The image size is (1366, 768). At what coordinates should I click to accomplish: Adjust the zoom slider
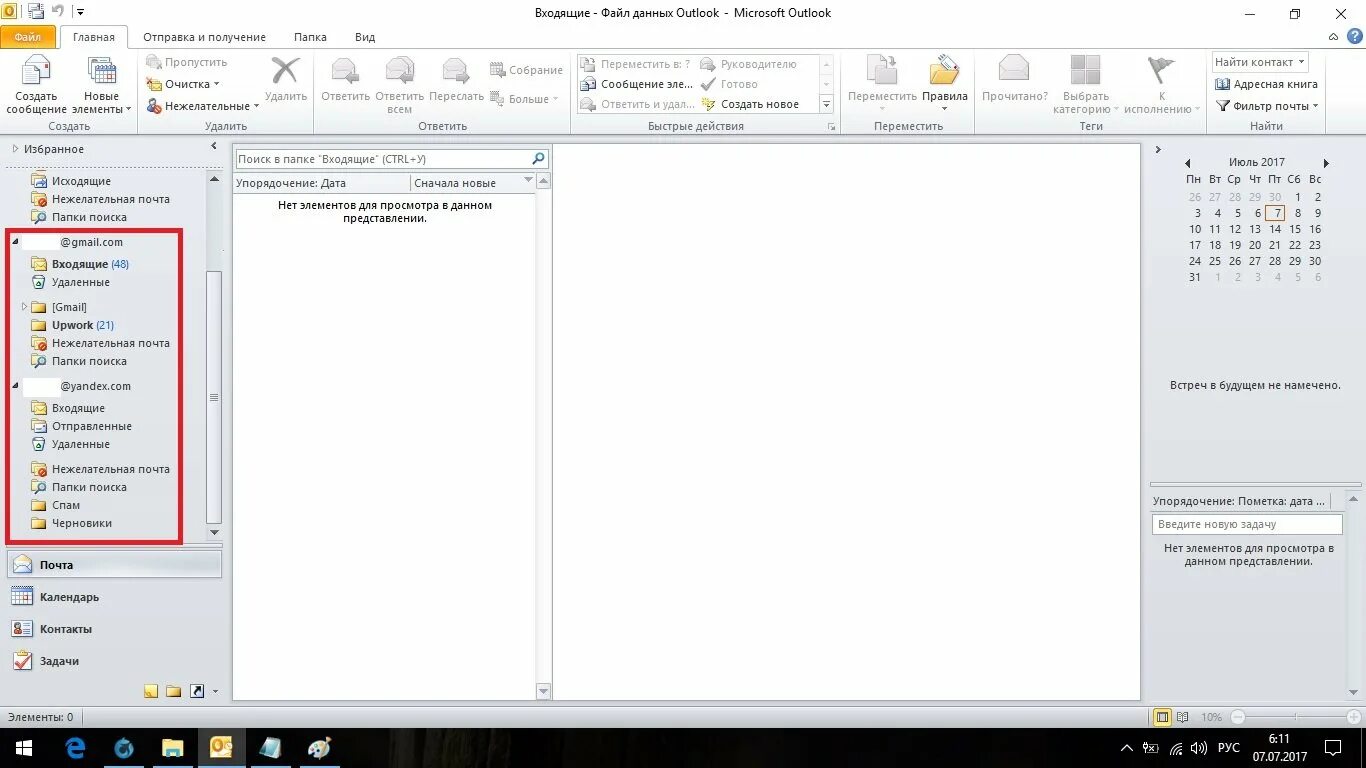click(x=1296, y=717)
